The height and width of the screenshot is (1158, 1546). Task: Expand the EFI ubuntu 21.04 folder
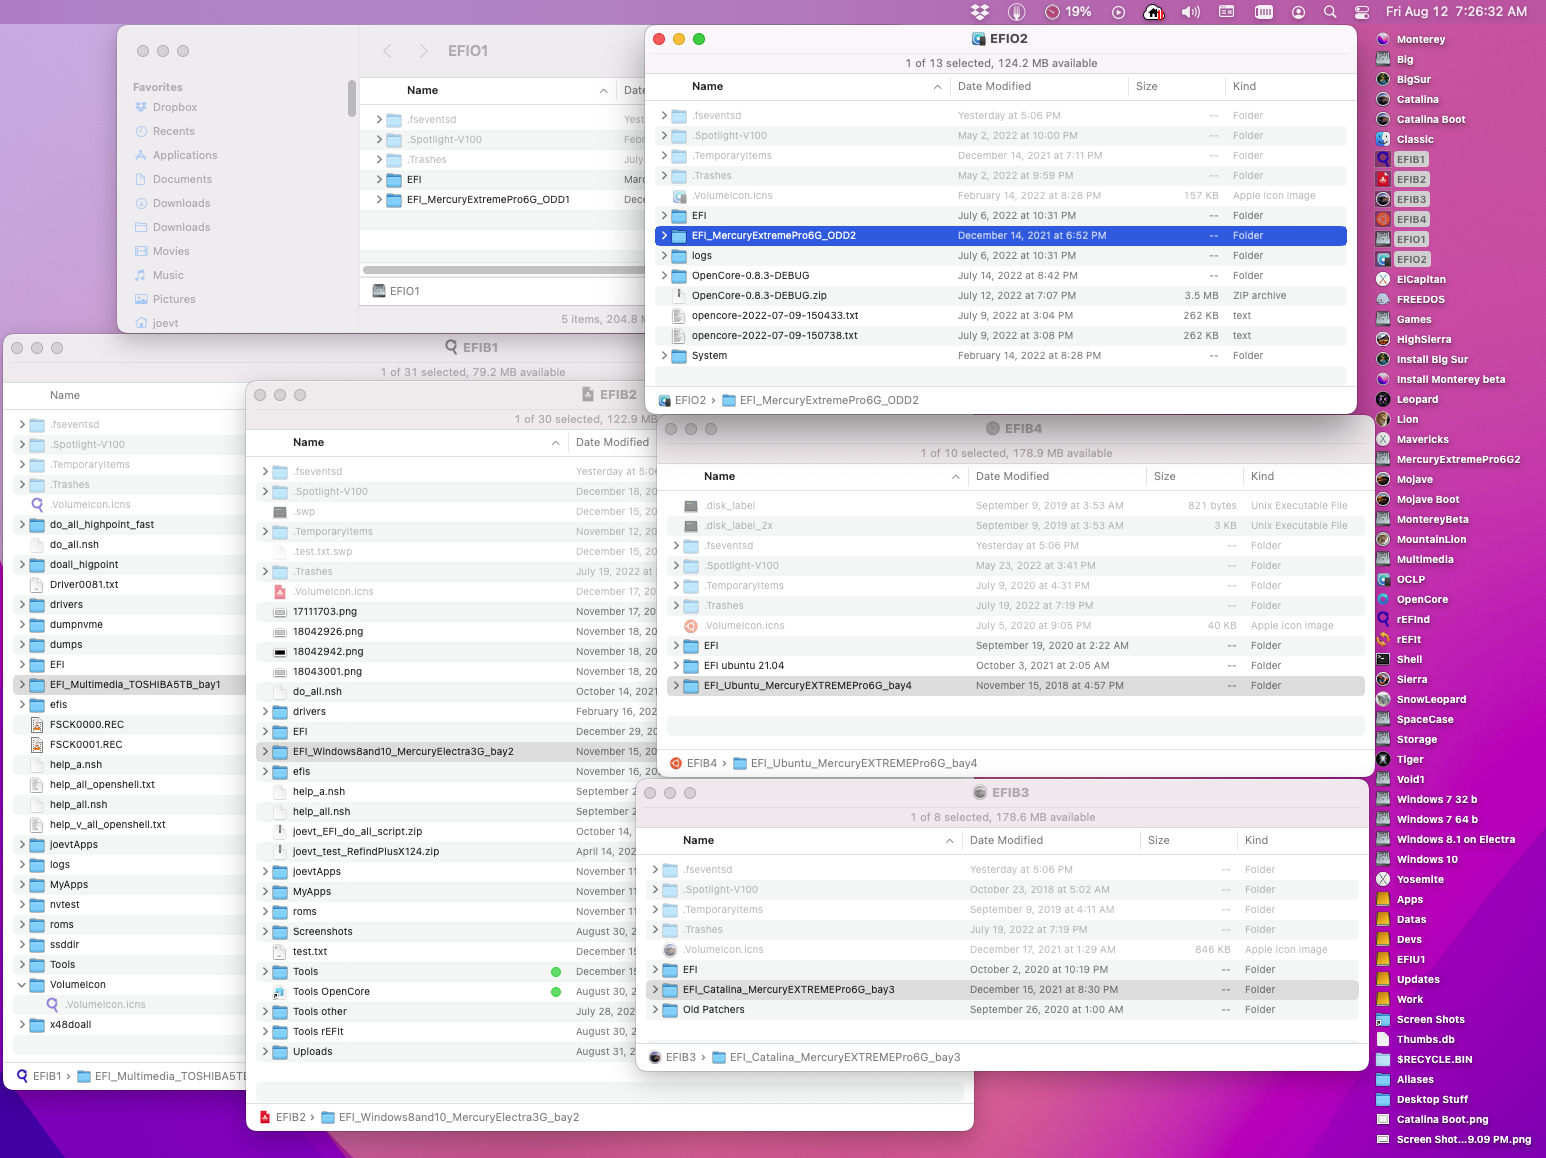(677, 666)
